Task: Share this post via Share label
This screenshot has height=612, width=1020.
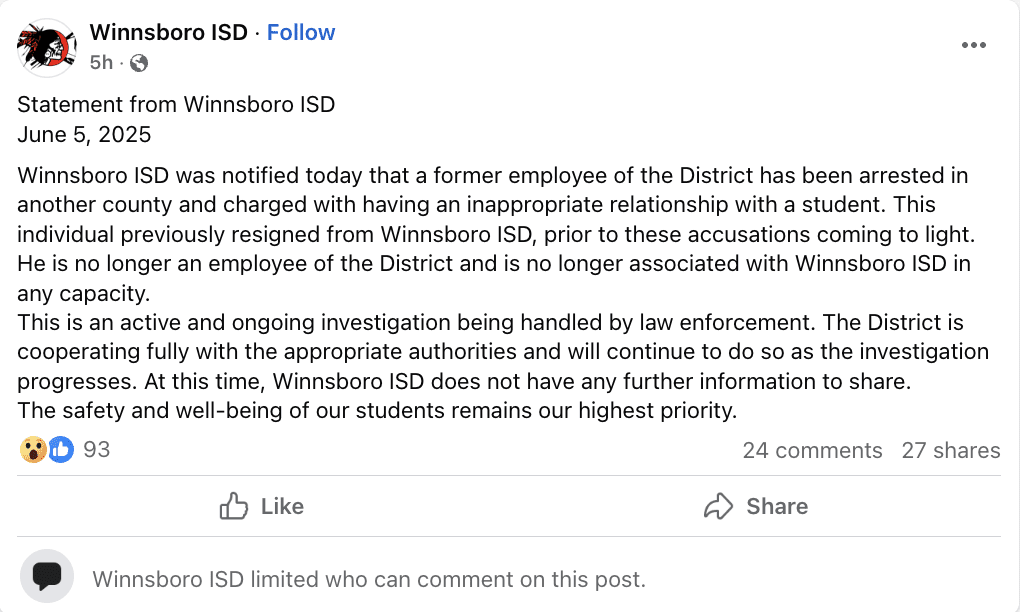Action: pyautogui.click(x=777, y=507)
